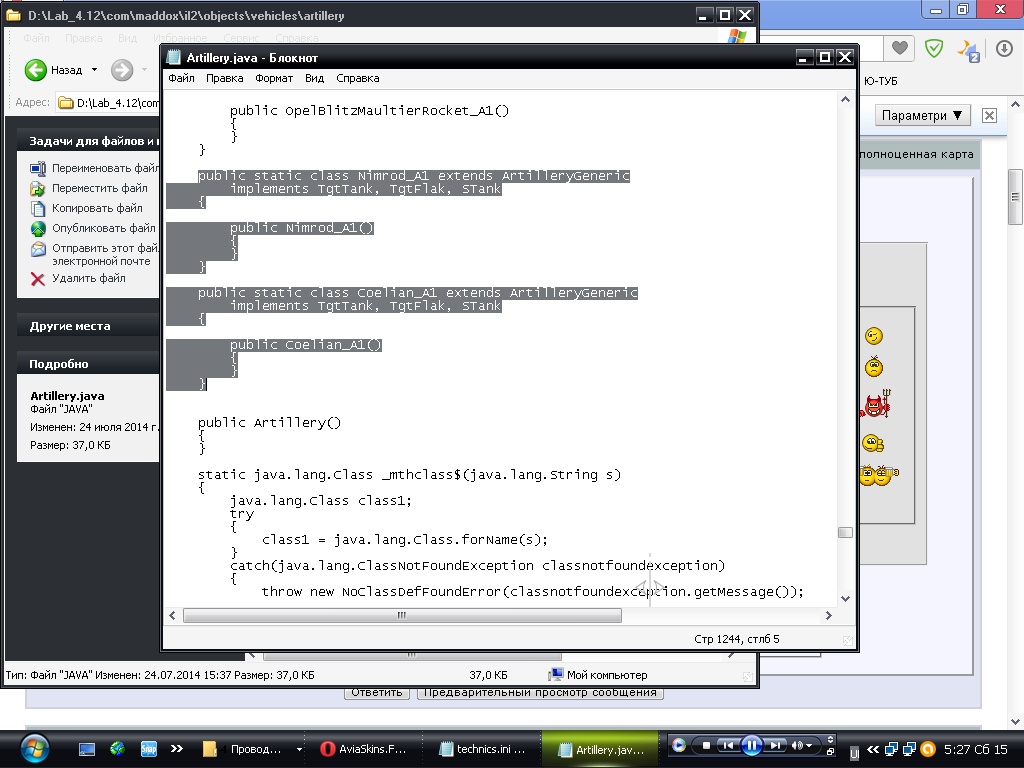Expand hidden system tray icons chevron
Image resolution: width=1024 pixels, height=768 pixels.
[873, 749]
